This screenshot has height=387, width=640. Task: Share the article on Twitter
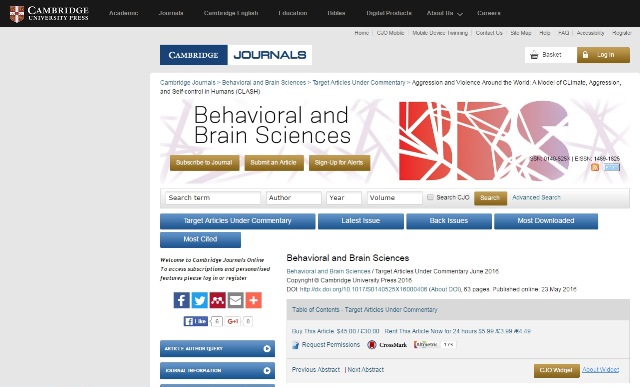point(200,300)
